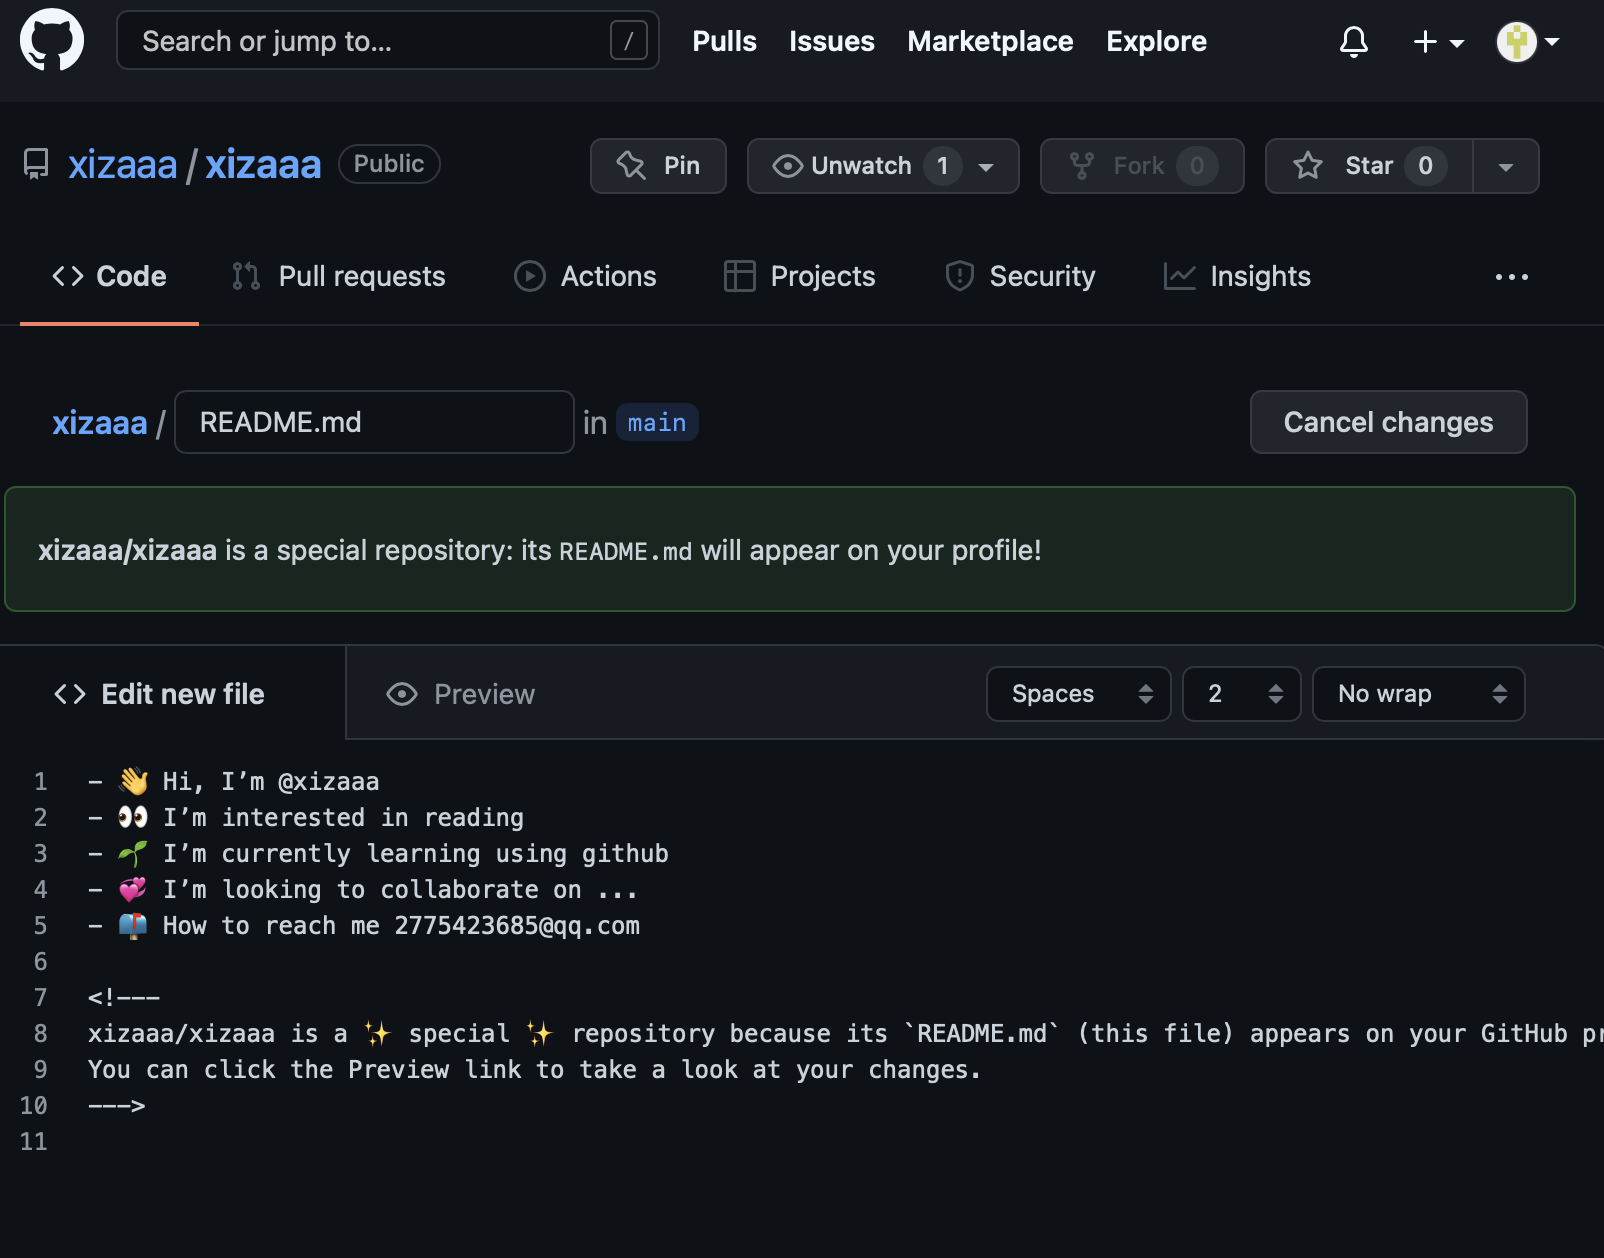The image size is (1604, 1258).
Task: Show more repository tabs via ellipsis
Action: pos(1511,277)
